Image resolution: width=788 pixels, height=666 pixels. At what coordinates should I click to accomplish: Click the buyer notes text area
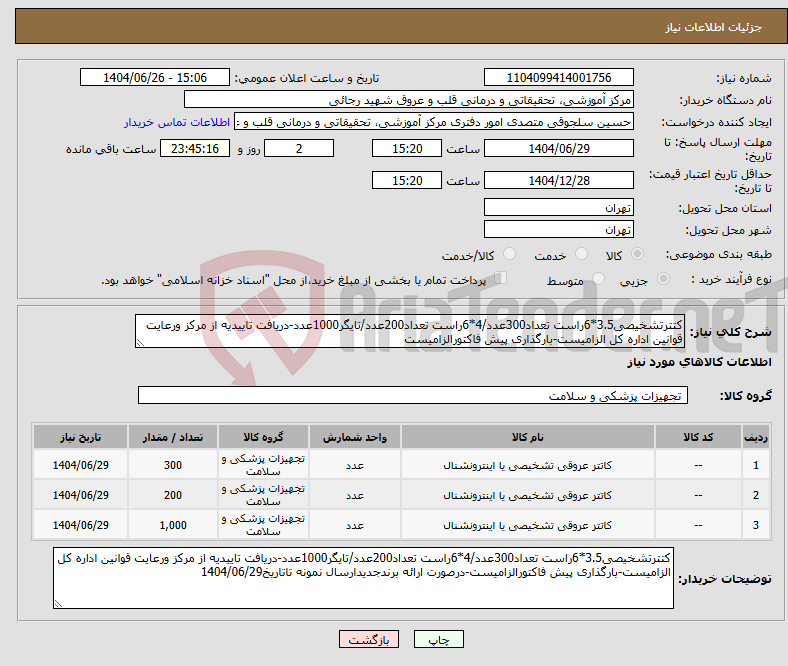pyautogui.click(x=363, y=578)
